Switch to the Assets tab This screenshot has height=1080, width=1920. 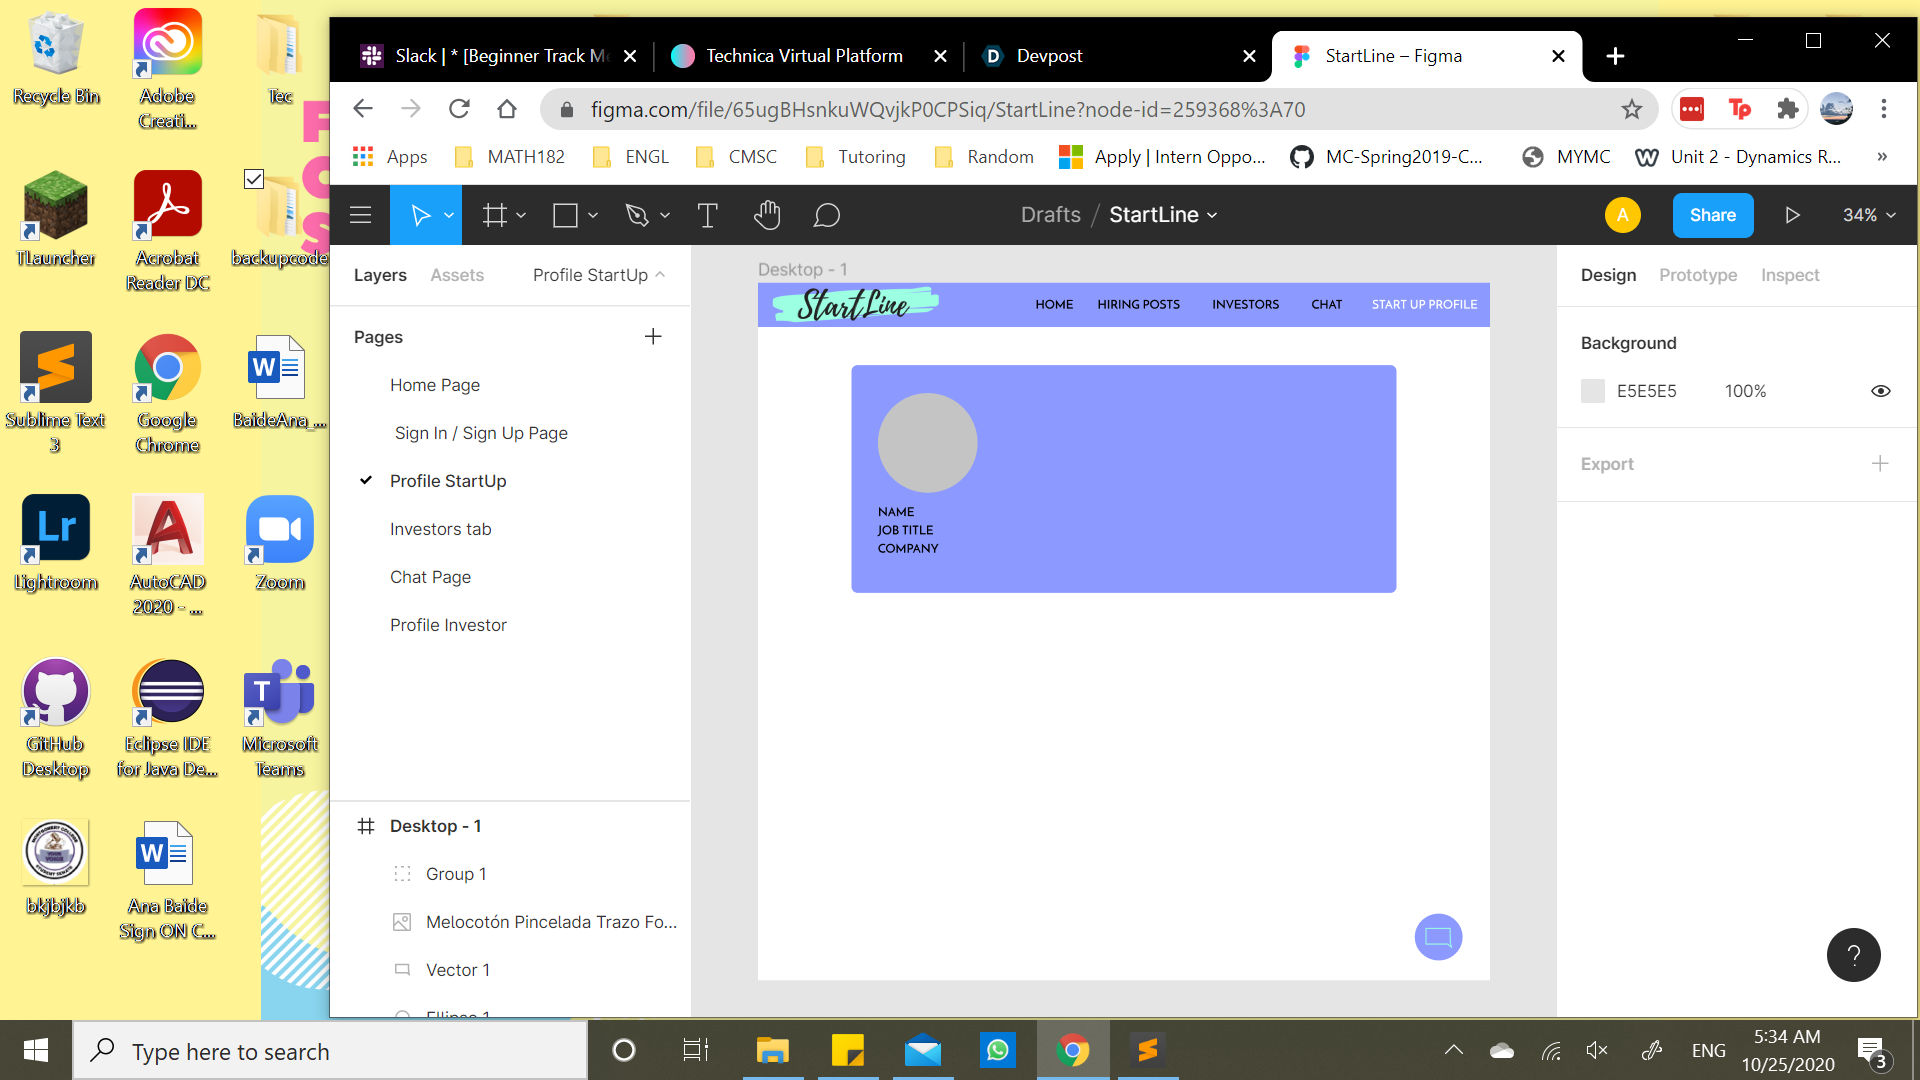coord(457,275)
